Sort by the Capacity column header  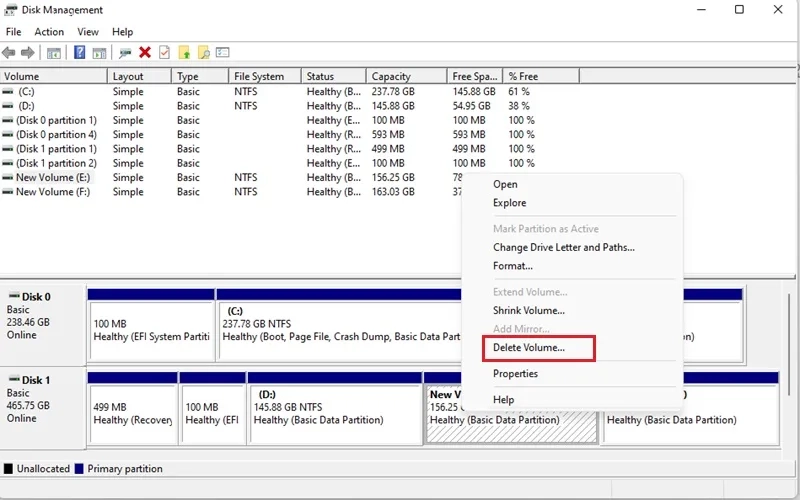407,76
